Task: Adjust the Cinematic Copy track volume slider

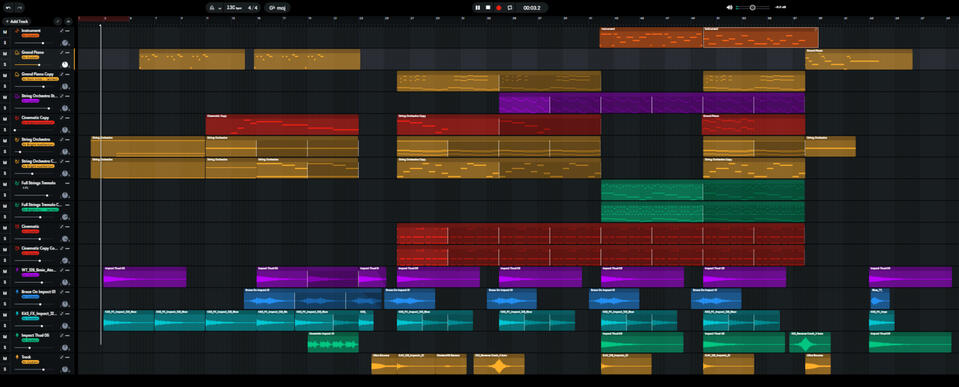Action: [x=35, y=130]
